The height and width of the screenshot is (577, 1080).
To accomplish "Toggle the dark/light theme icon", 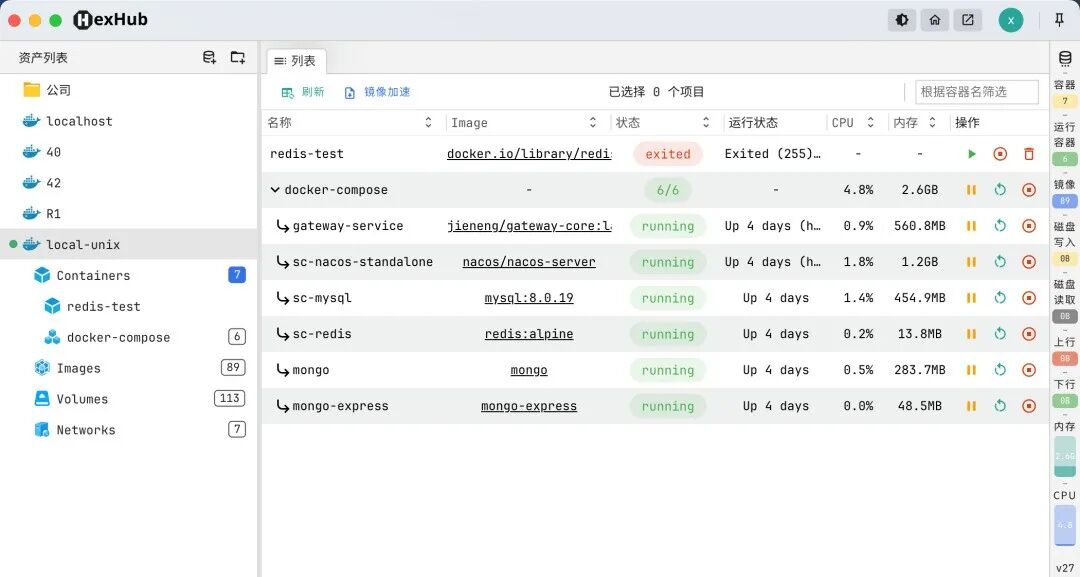I will (x=902, y=20).
